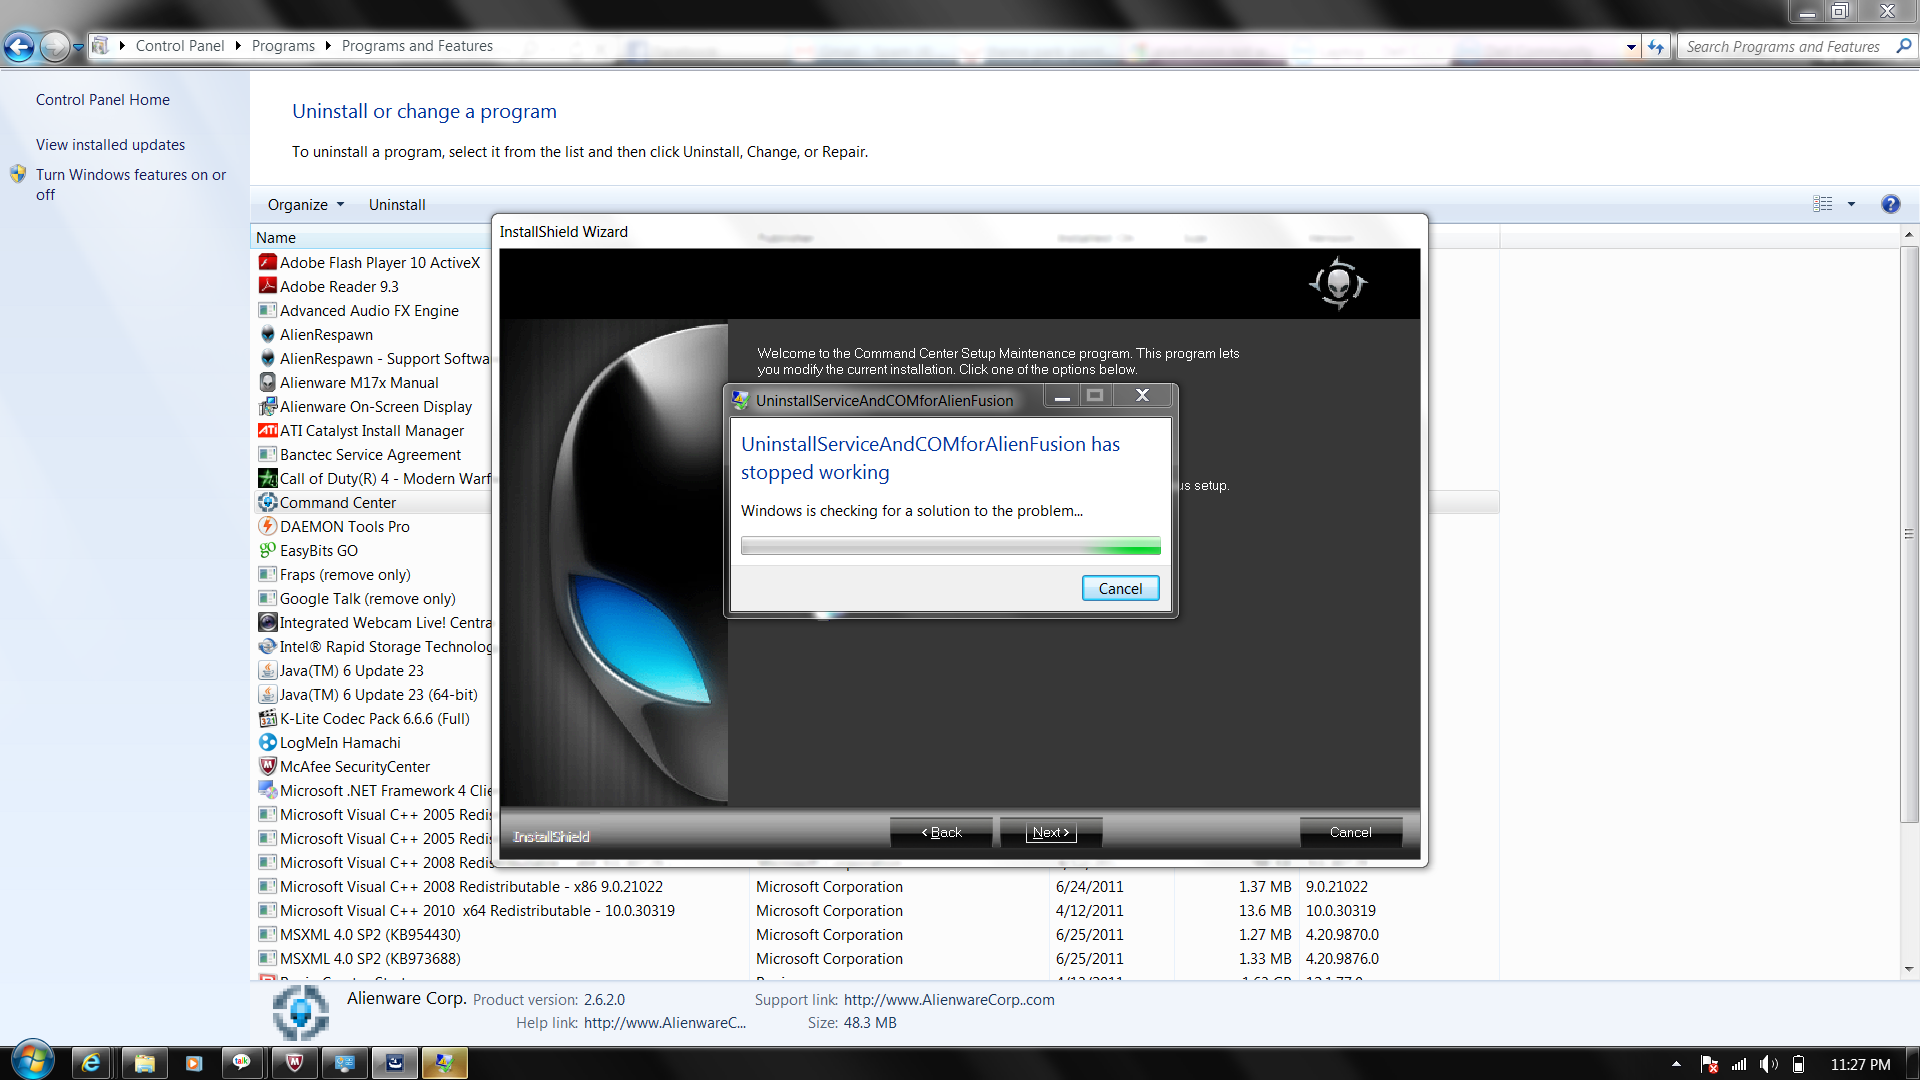Viewport: 1920px width, 1080px height.
Task: Click Uninstall in the toolbar
Action: 397,204
